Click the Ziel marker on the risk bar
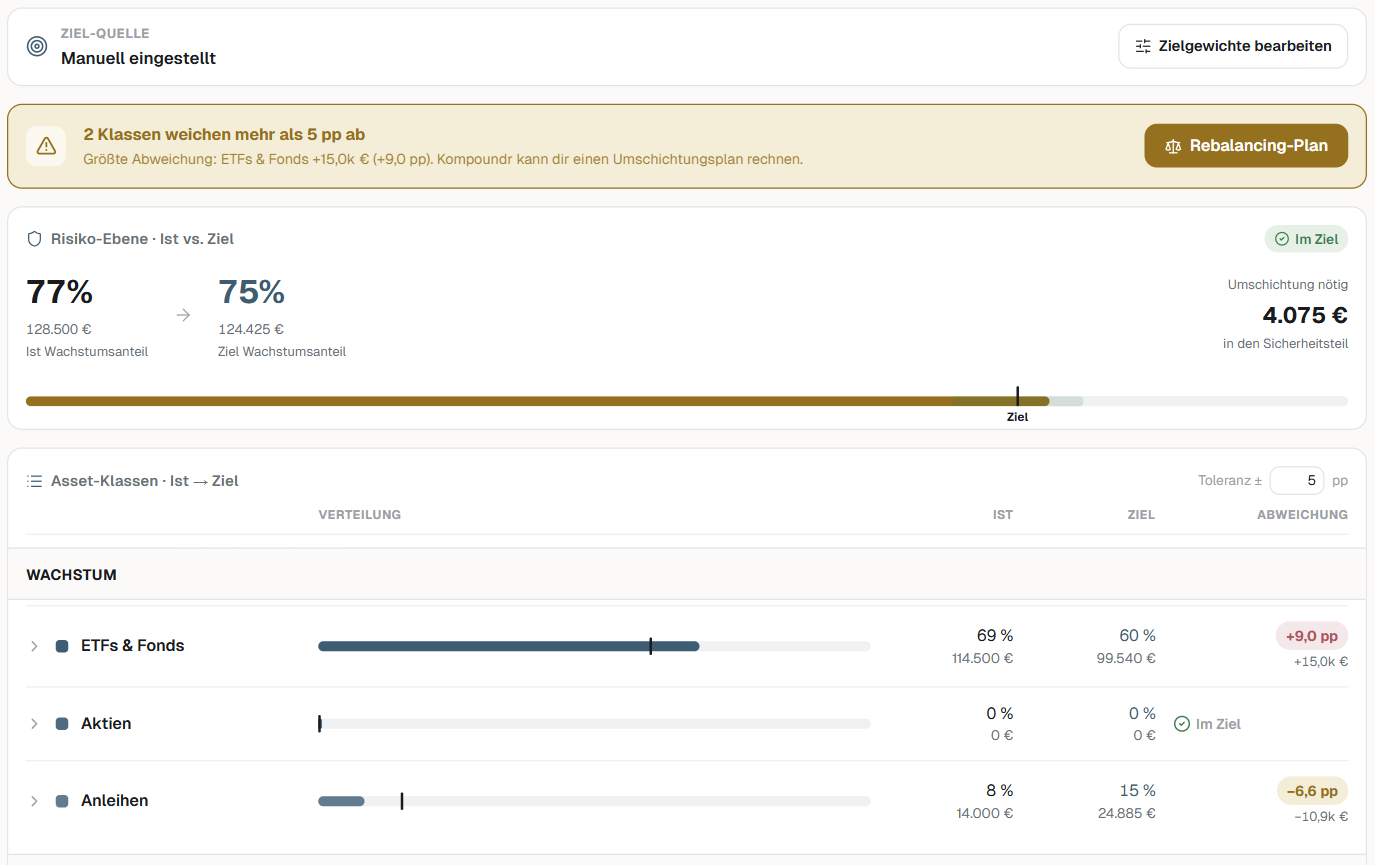Screen dimensions: 1375x865 tap(1017, 396)
